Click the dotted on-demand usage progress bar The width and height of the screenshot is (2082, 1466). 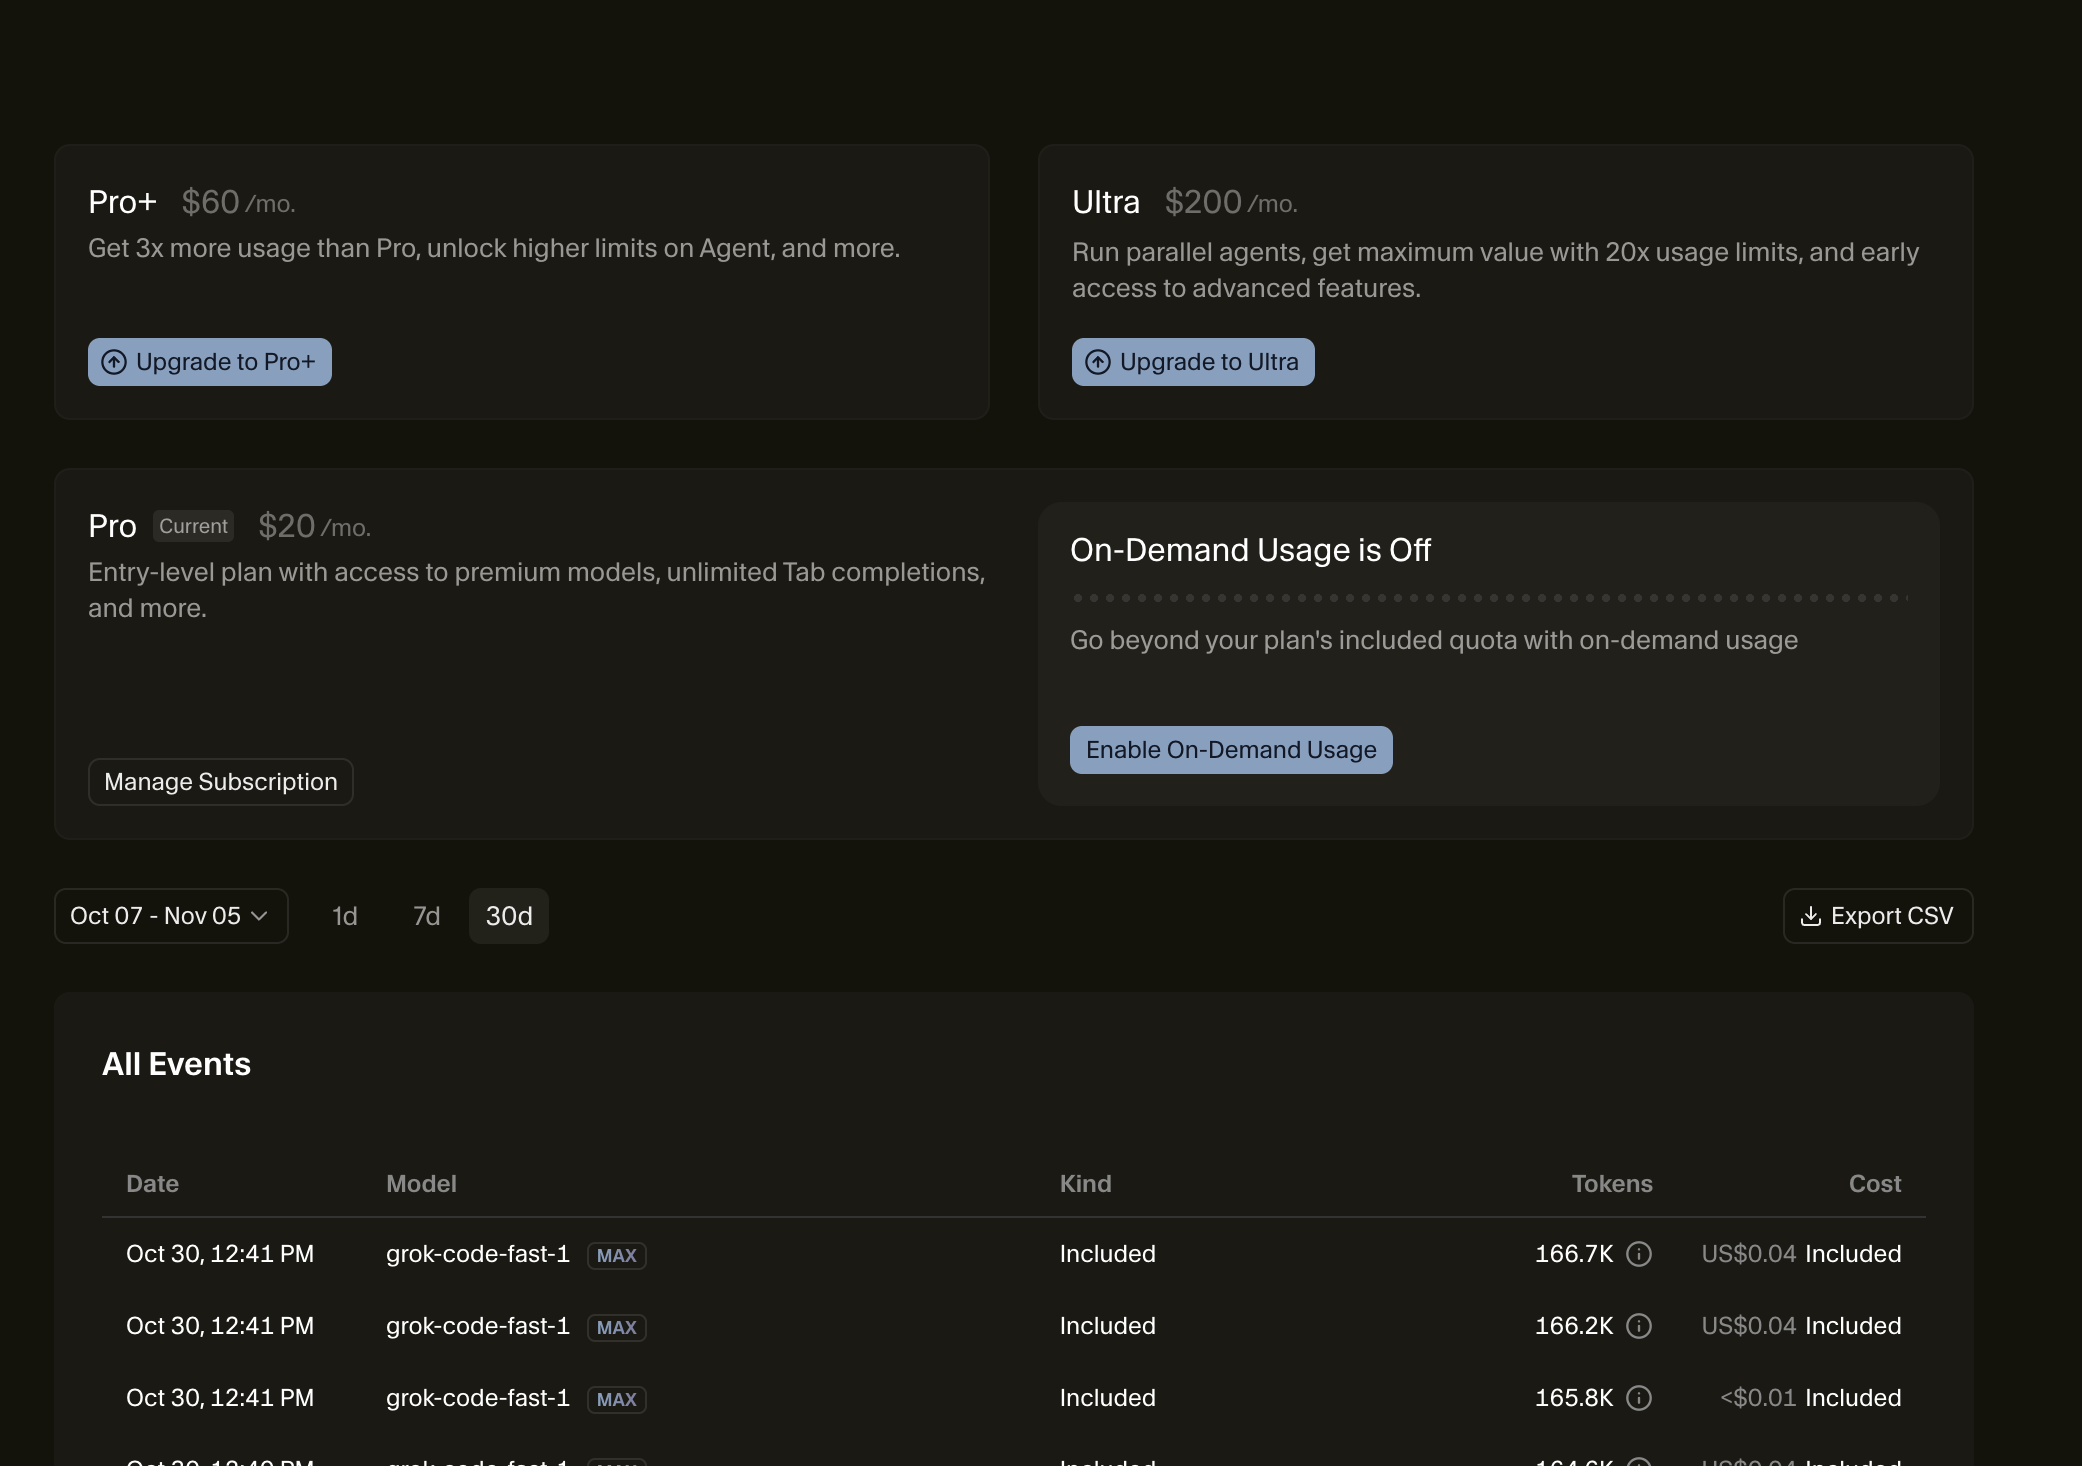1490,598
